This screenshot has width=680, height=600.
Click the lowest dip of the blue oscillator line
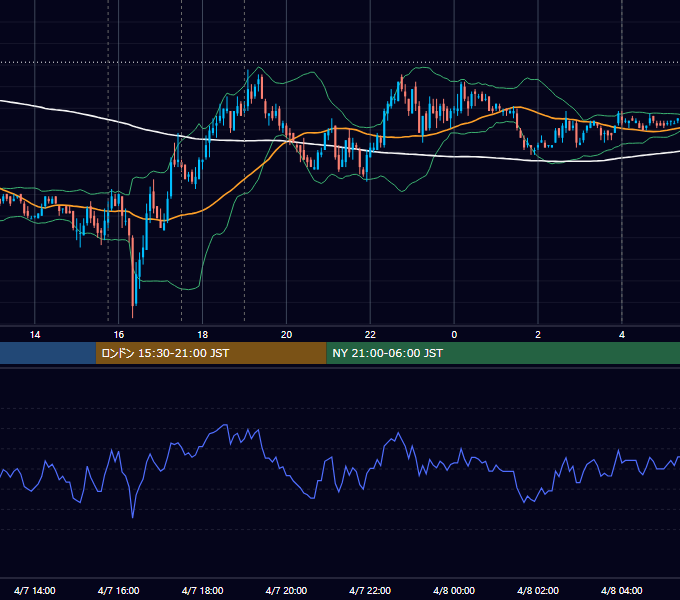pos(132,516)
